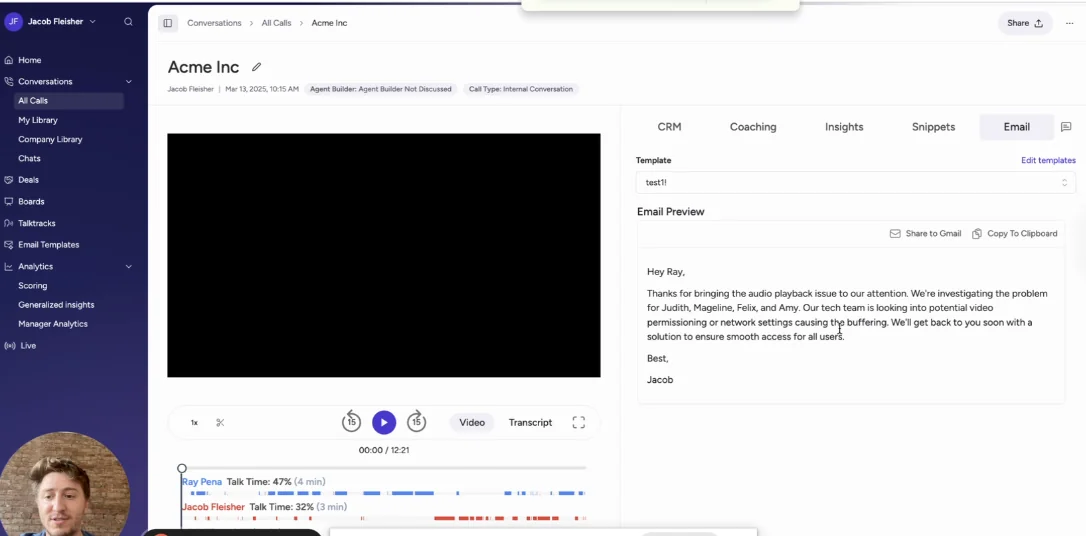Screen dimensions: 1086x536
Task: Click the Email Templates icon in sidebar
Action: tap(8, 244)
